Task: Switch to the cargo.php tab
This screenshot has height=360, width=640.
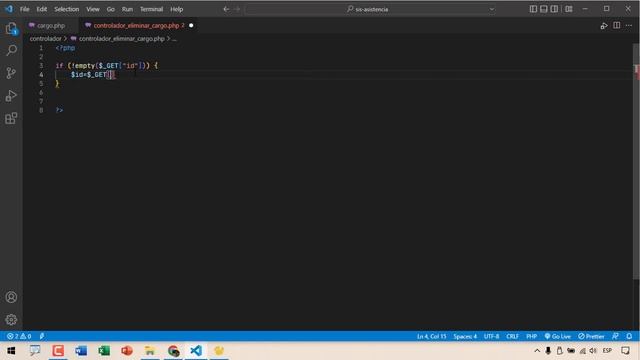Action: pos(51,25)
